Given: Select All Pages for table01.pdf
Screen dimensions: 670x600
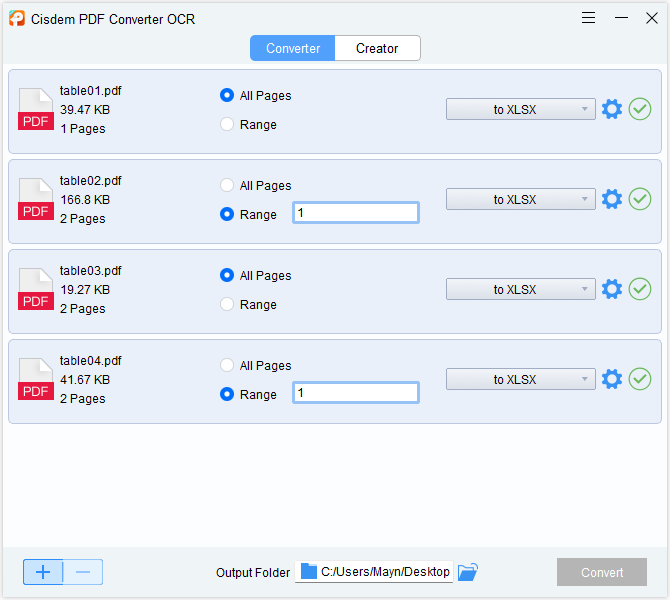Looking at the screenshot, I should click(x=256, y=95).
